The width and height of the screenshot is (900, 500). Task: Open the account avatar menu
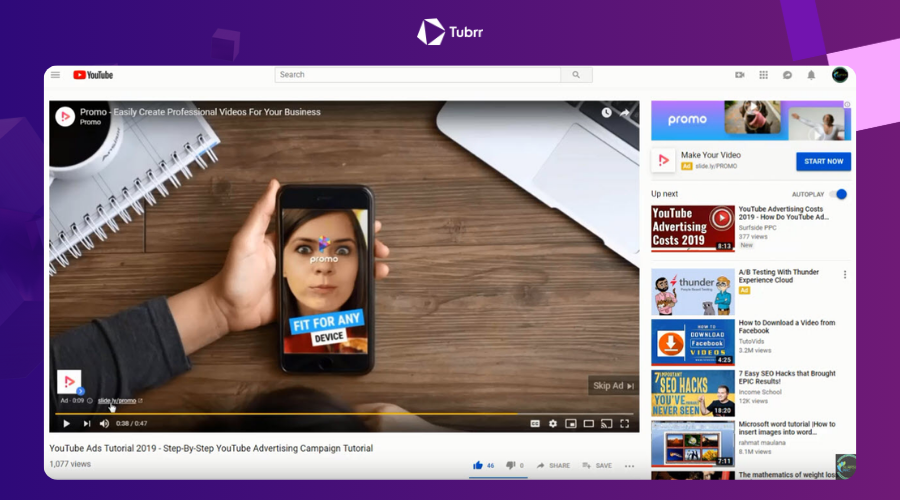click(840, 75)
